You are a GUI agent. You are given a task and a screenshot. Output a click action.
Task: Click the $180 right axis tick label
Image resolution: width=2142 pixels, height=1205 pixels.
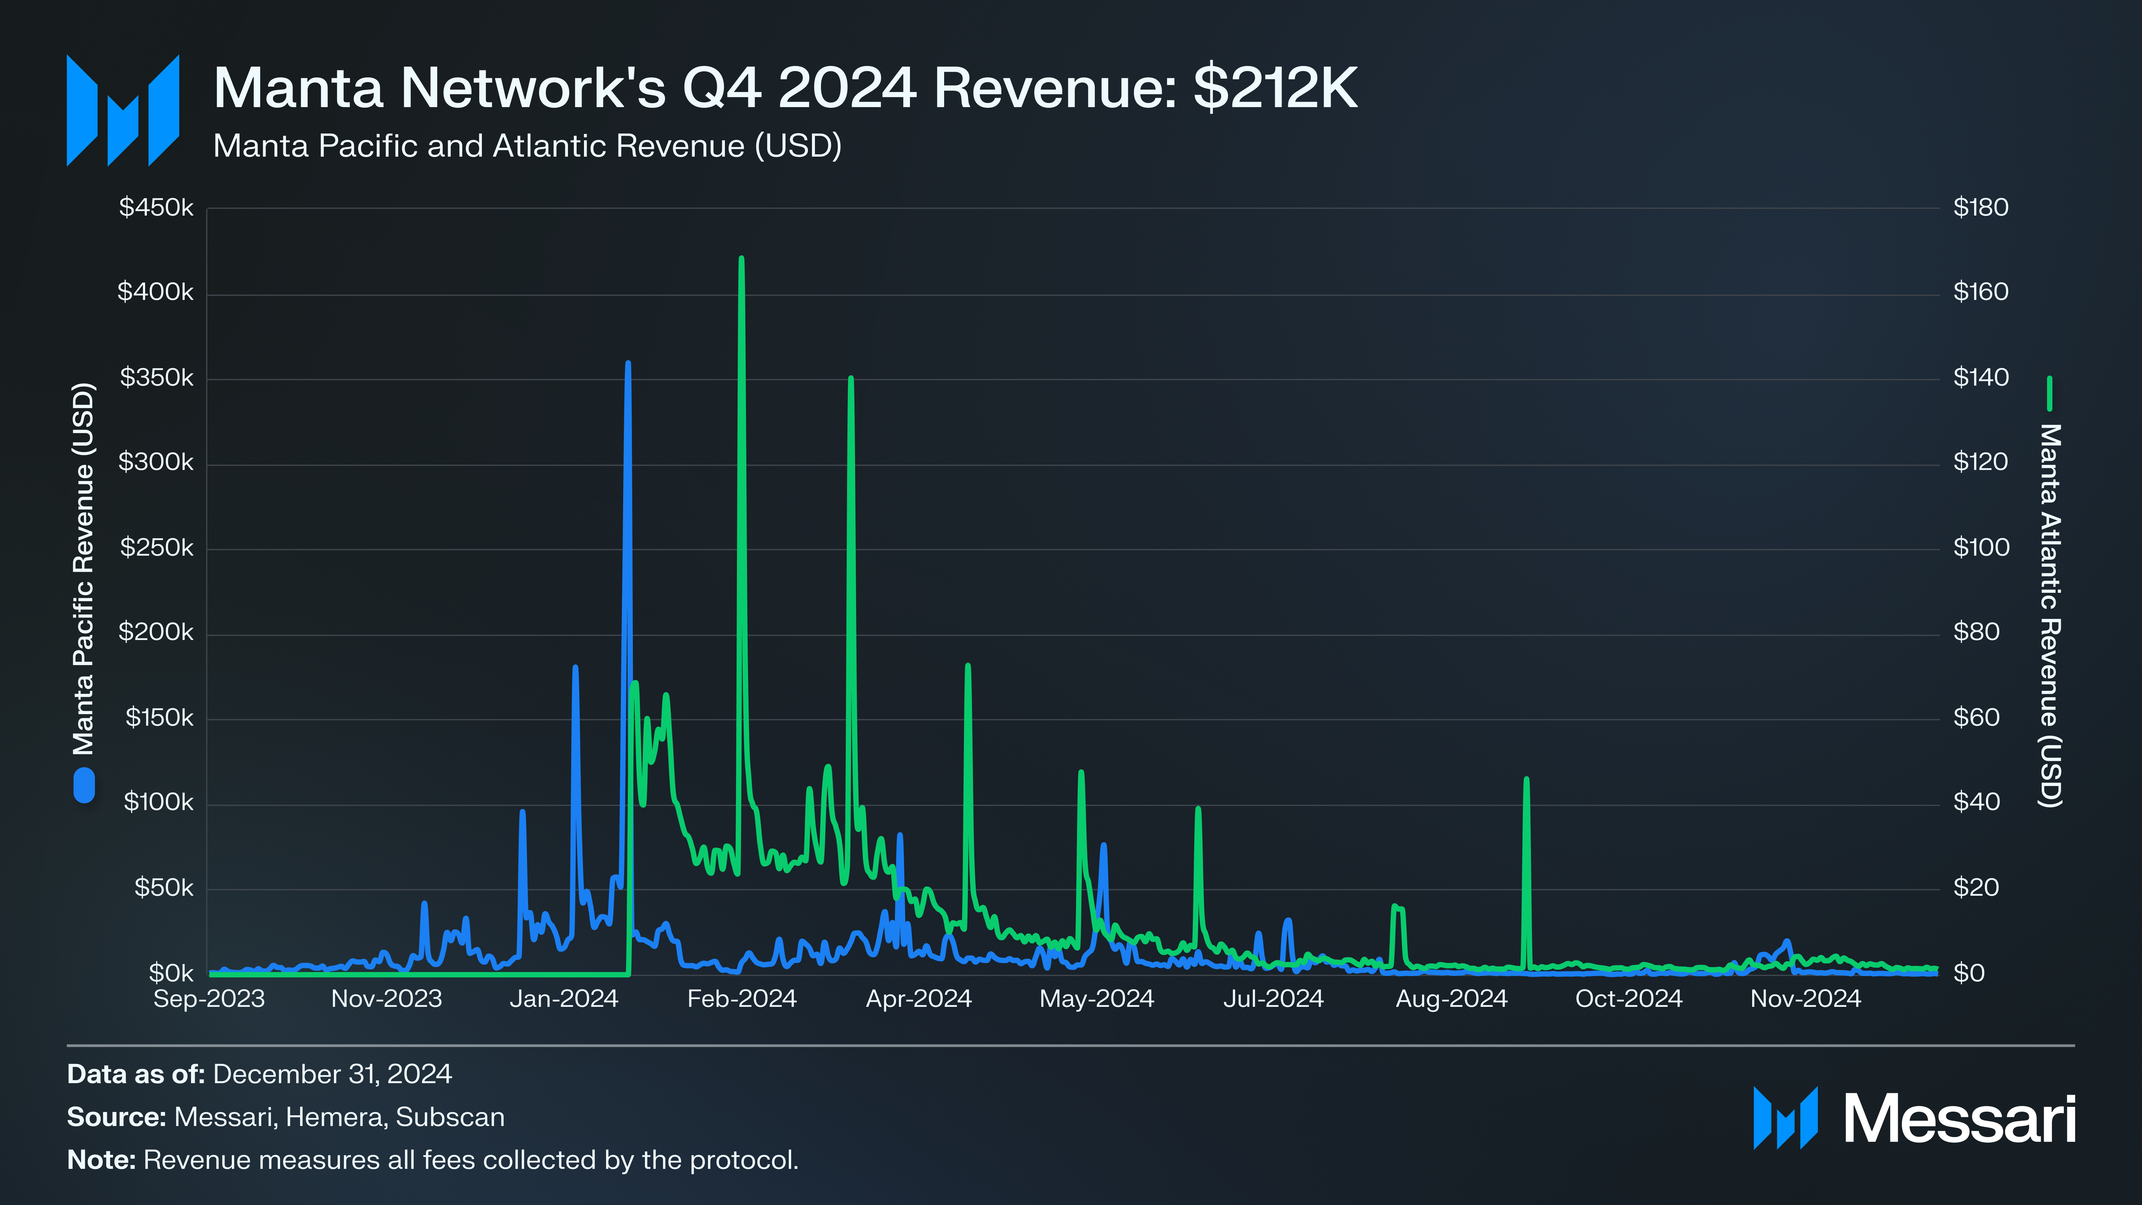1980,208
